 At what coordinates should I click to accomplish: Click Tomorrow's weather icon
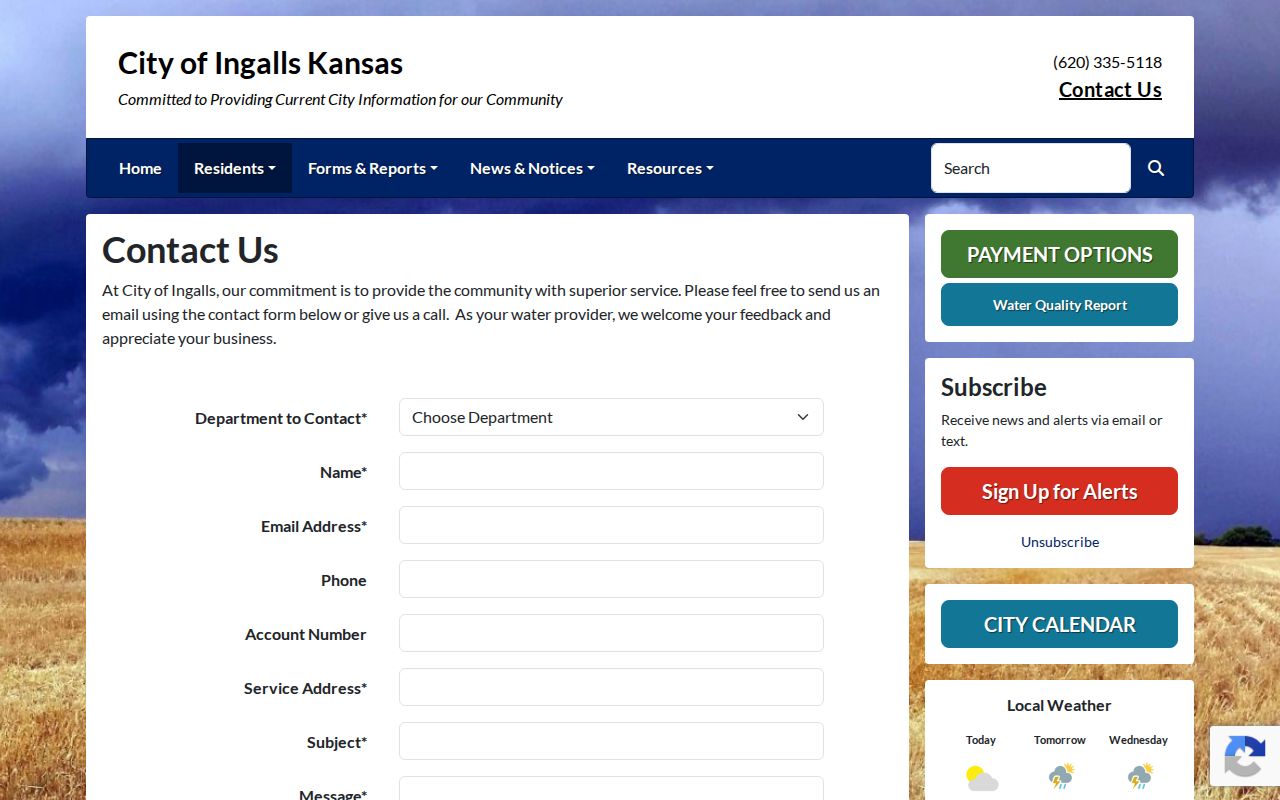(x=1060, y=777)
